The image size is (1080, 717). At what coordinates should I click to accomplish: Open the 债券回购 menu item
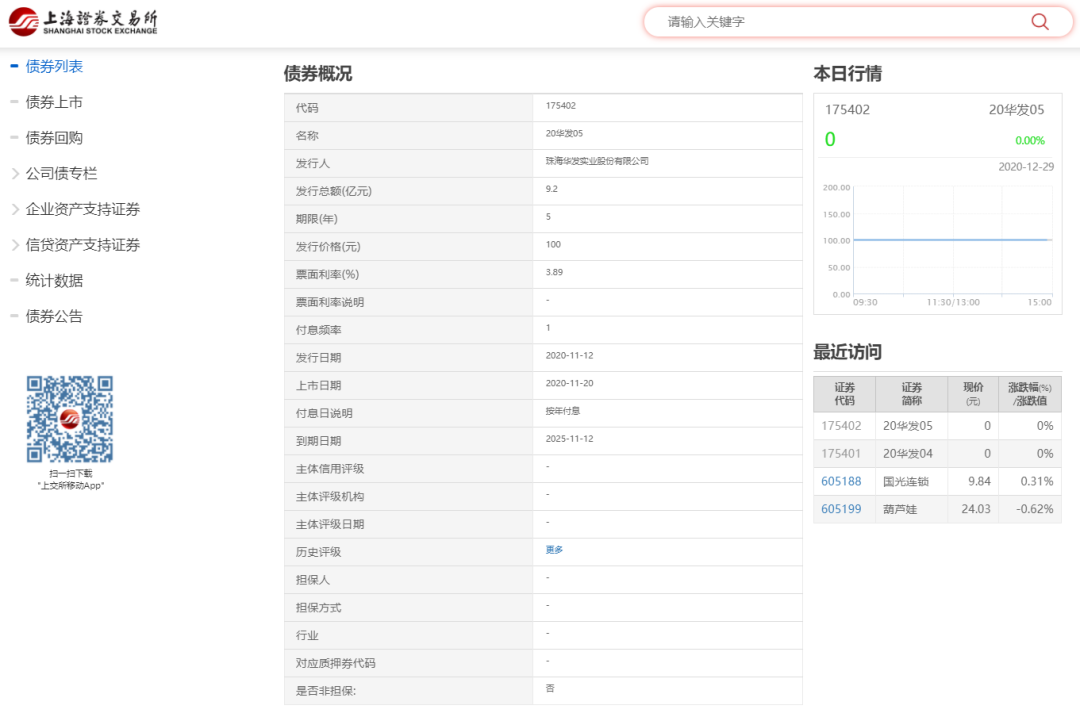pyautogui.click(x=54, y=138)
